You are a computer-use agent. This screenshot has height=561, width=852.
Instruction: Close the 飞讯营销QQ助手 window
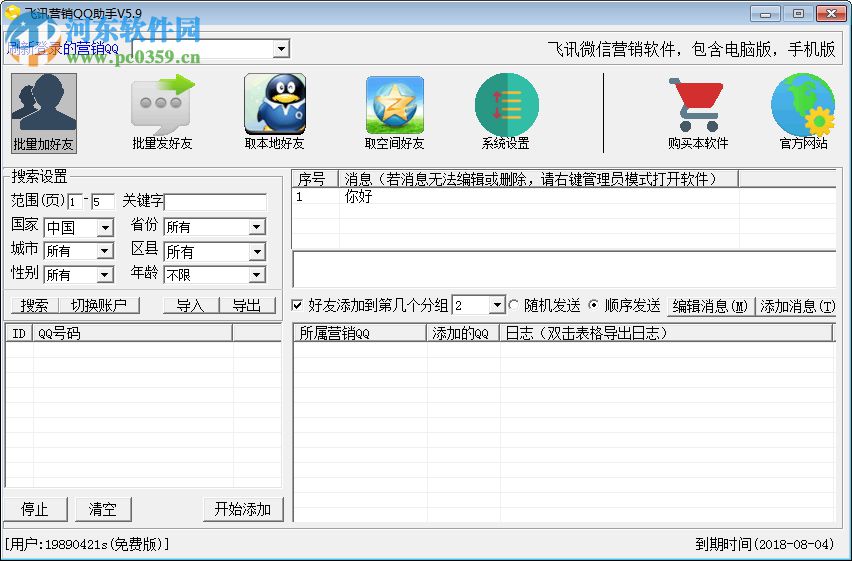click(831, 14)
